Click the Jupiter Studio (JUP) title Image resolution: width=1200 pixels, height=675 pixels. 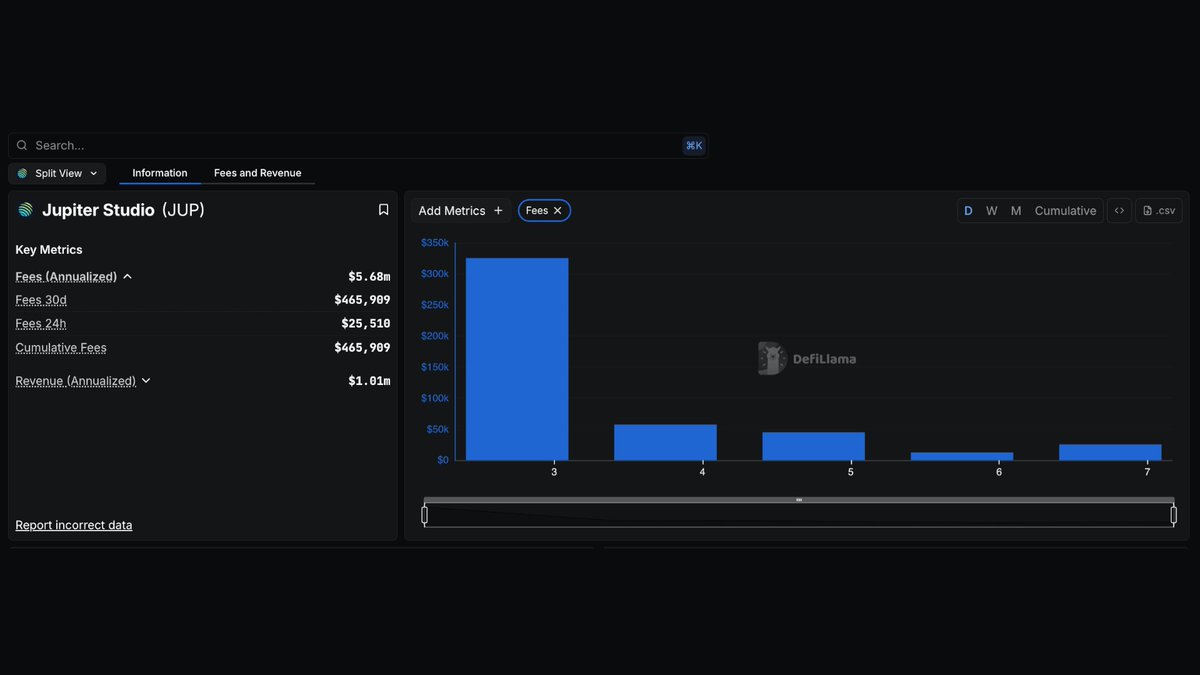tap(123, 210)
